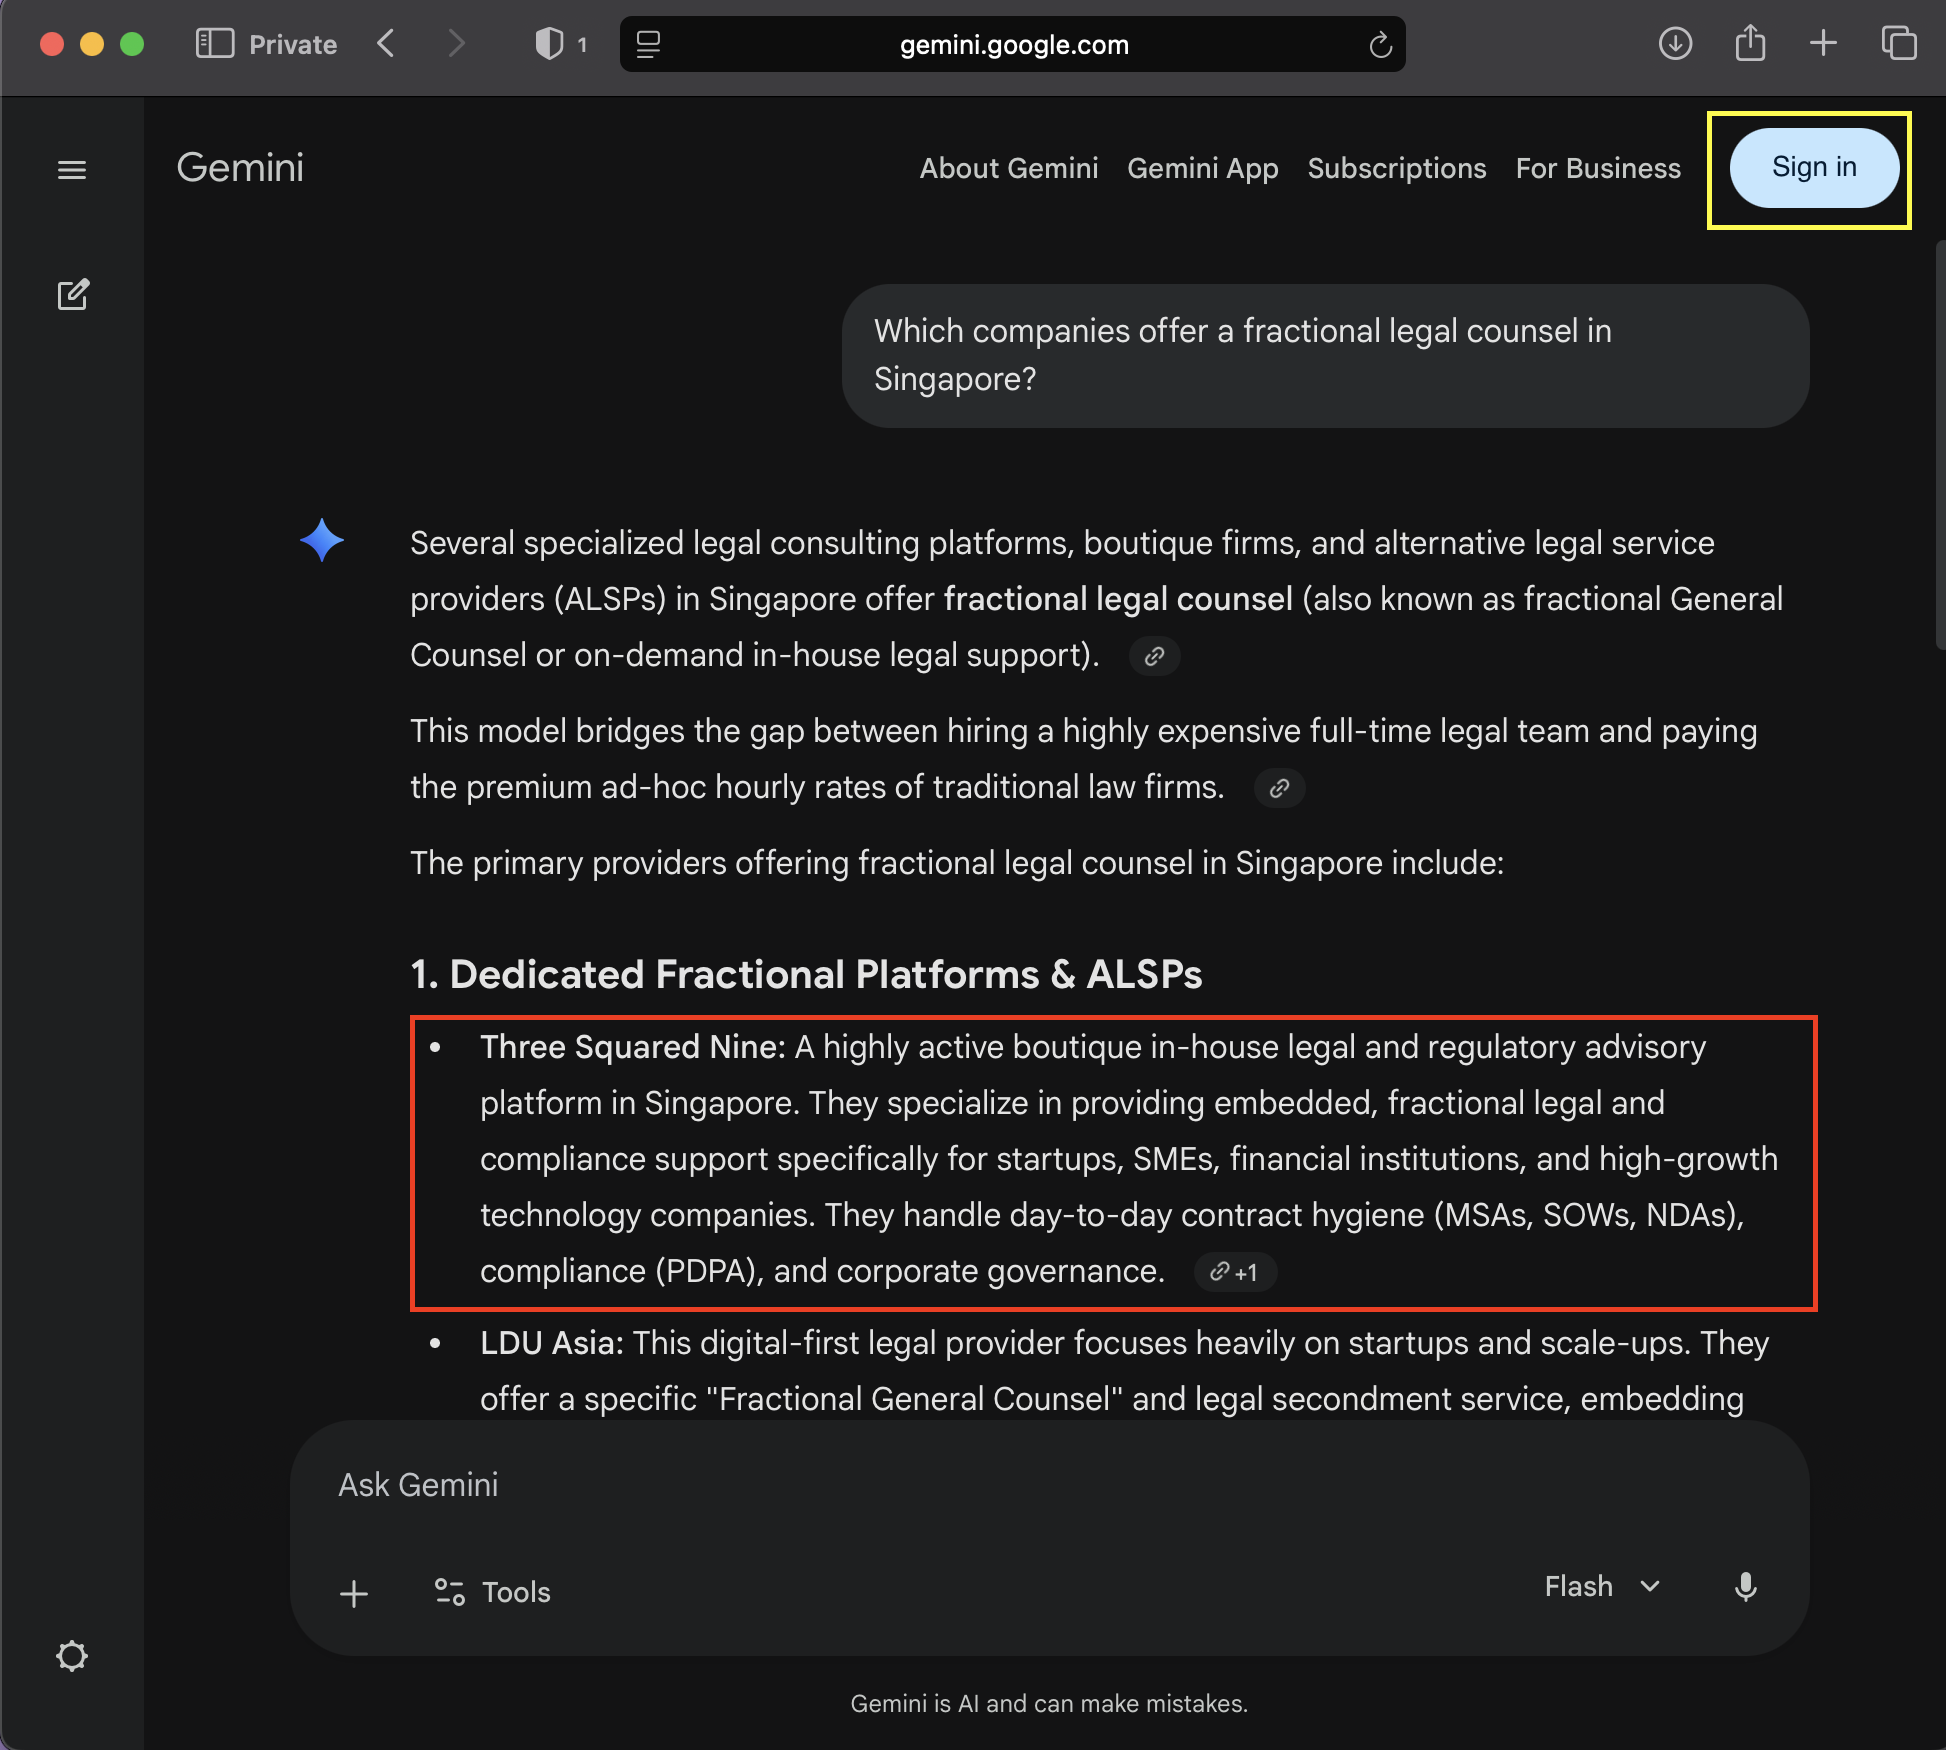Viewport: 1946px width, 1750px height.
Task: Focus the Ask Gemini prompt field
Action: point(1050,1485)
